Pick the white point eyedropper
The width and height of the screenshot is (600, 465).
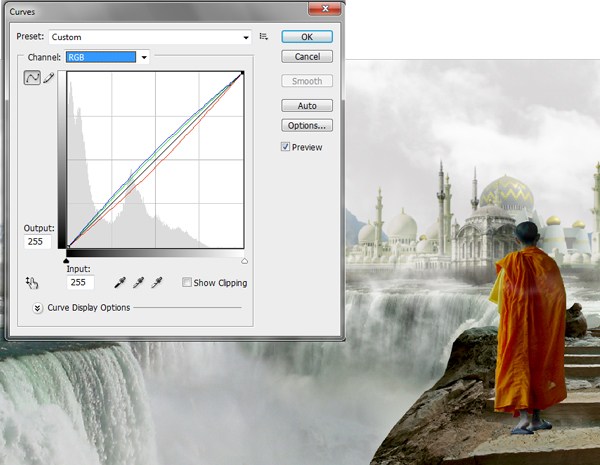click(x=156, y=283)
